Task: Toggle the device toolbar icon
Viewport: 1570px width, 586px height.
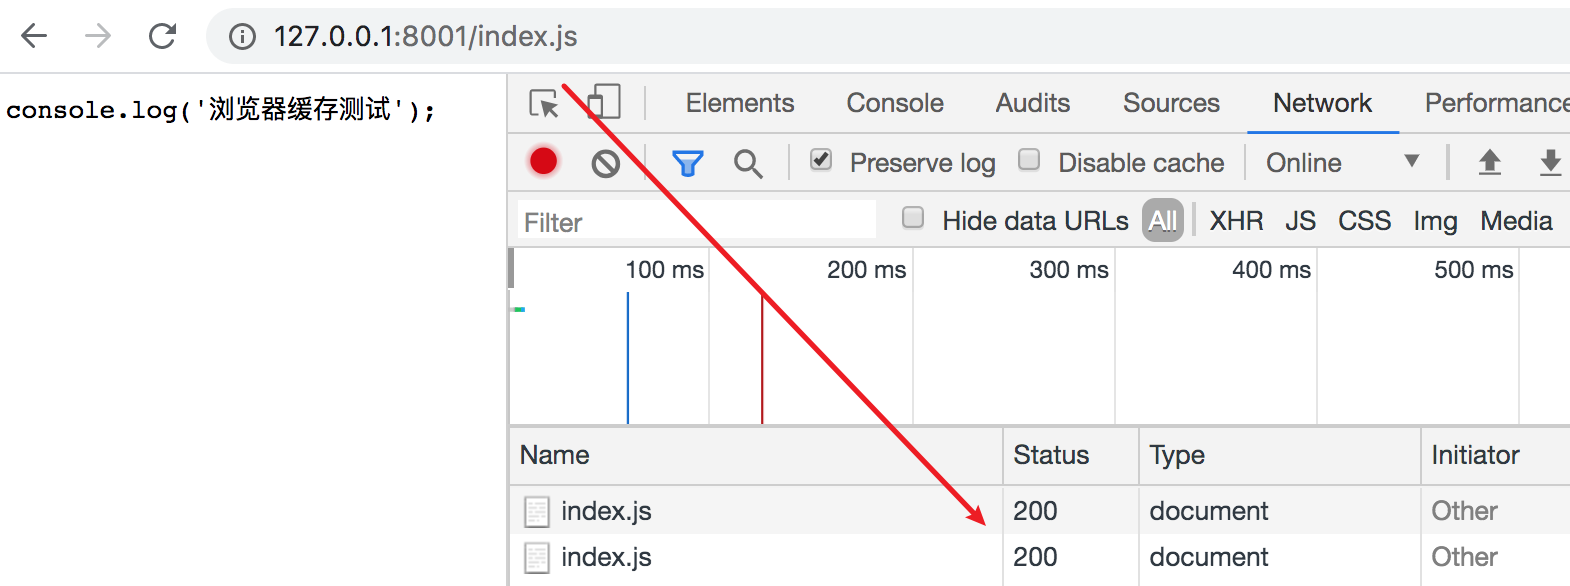Action: click(x=604, y=102)
